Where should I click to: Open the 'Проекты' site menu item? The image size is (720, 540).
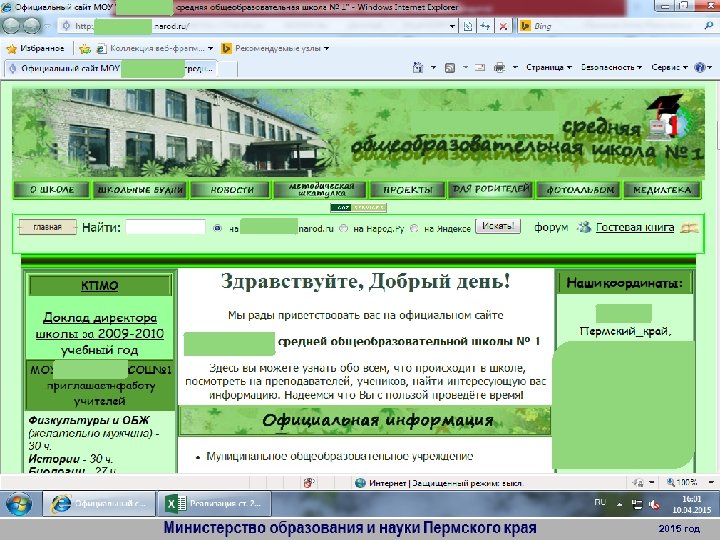(x=408, y=190)
